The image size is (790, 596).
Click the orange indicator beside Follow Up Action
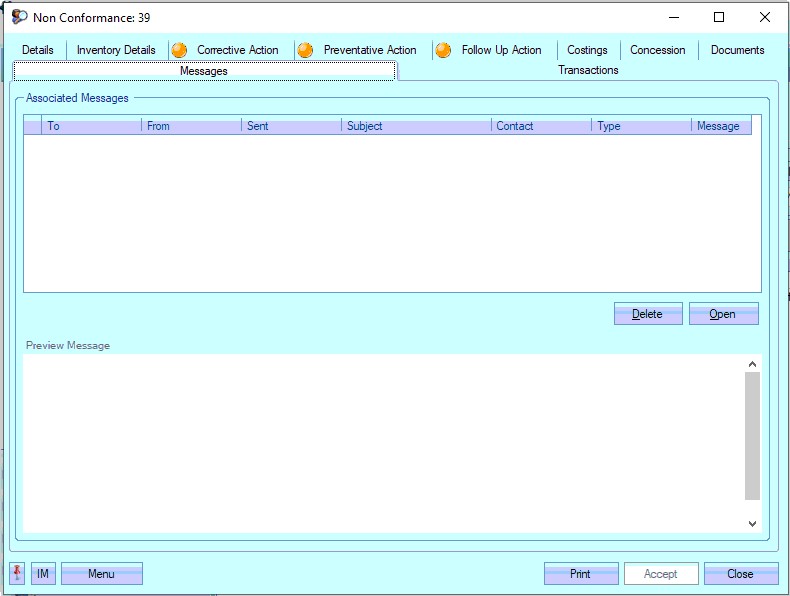coord(443,50)
